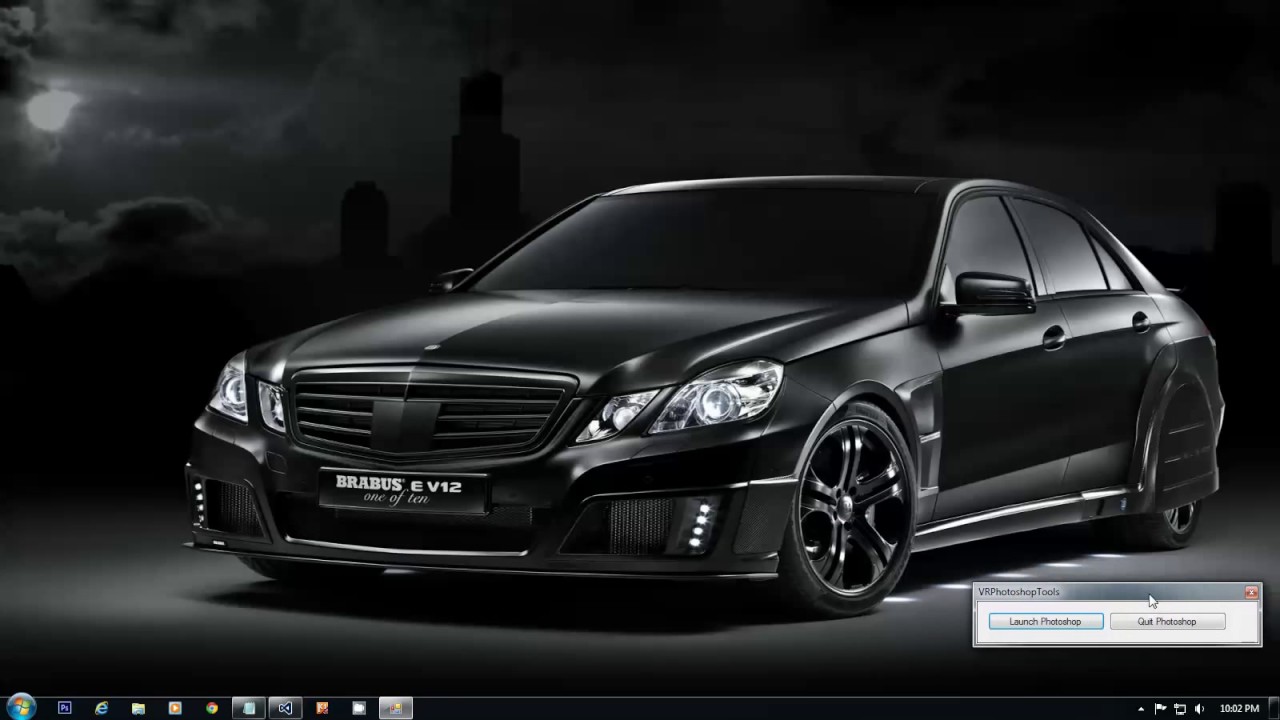Screen dimensions: 1280x720
Task: Open the orange paint app taskbar icon
Action: 322,708
